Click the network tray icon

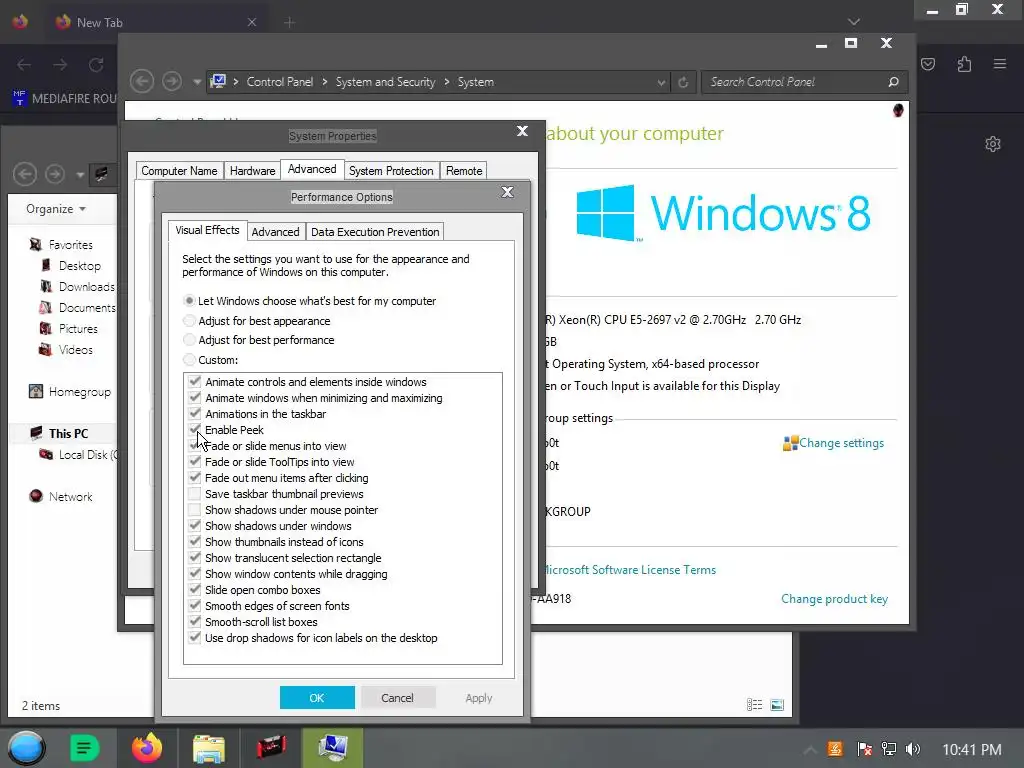pos(889,749)
